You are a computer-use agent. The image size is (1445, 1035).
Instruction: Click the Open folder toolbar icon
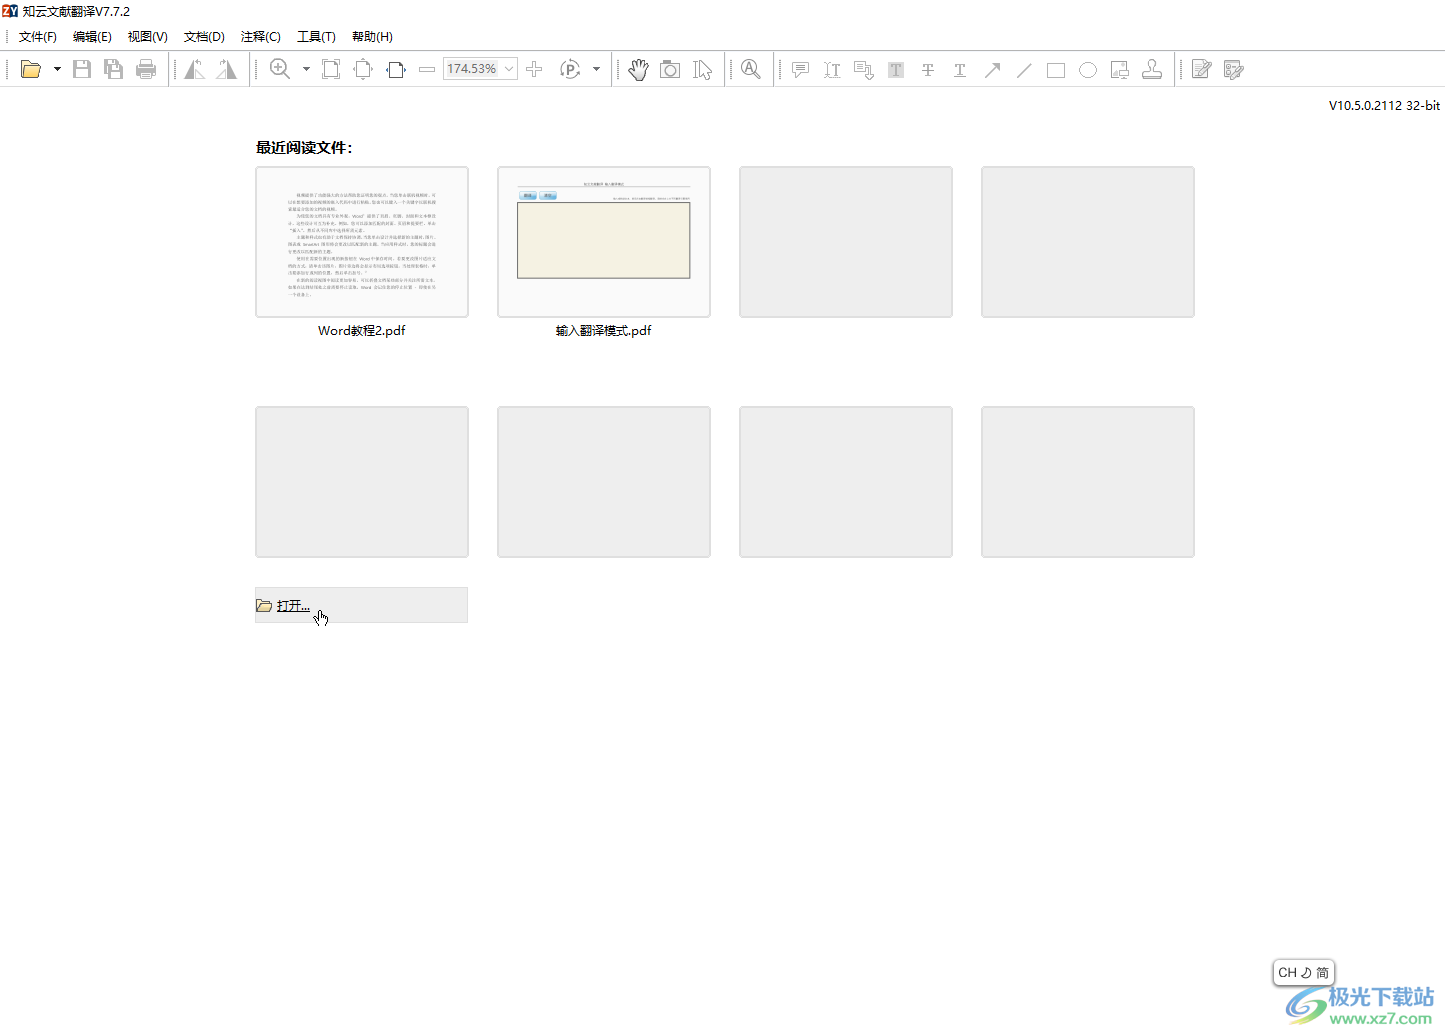[31, 69]
